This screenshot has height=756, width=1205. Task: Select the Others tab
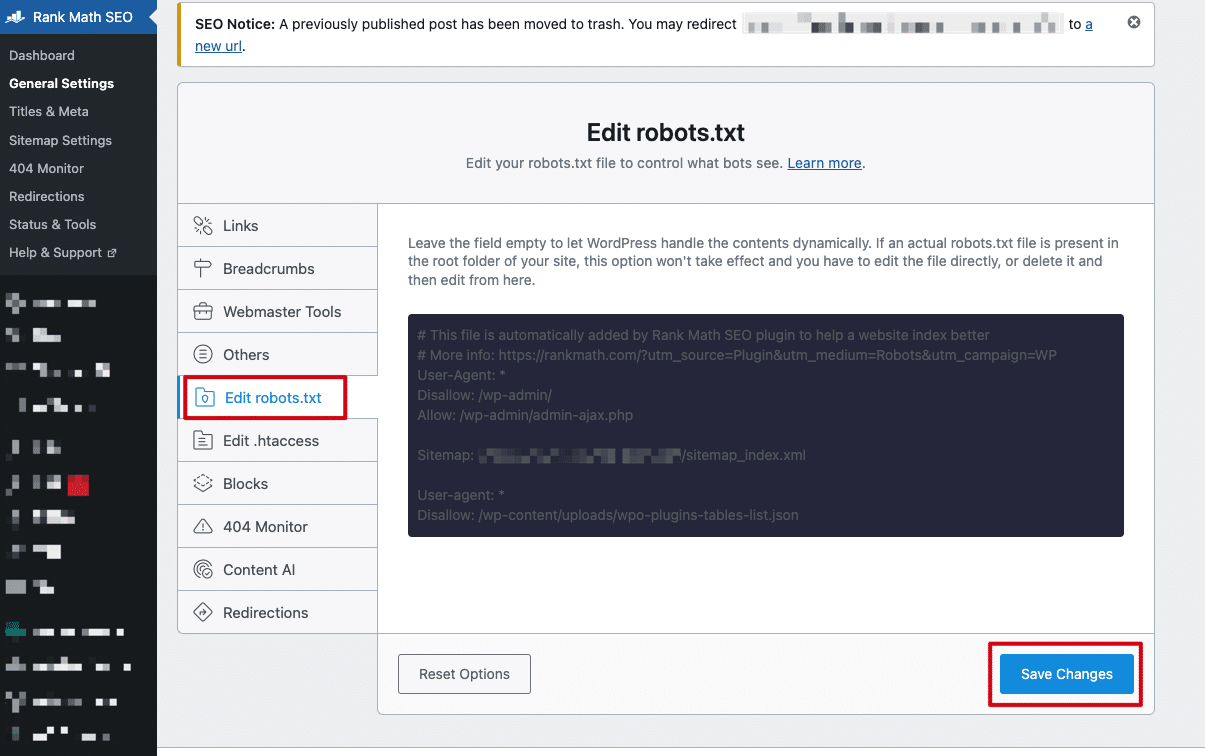coord(278,355)
